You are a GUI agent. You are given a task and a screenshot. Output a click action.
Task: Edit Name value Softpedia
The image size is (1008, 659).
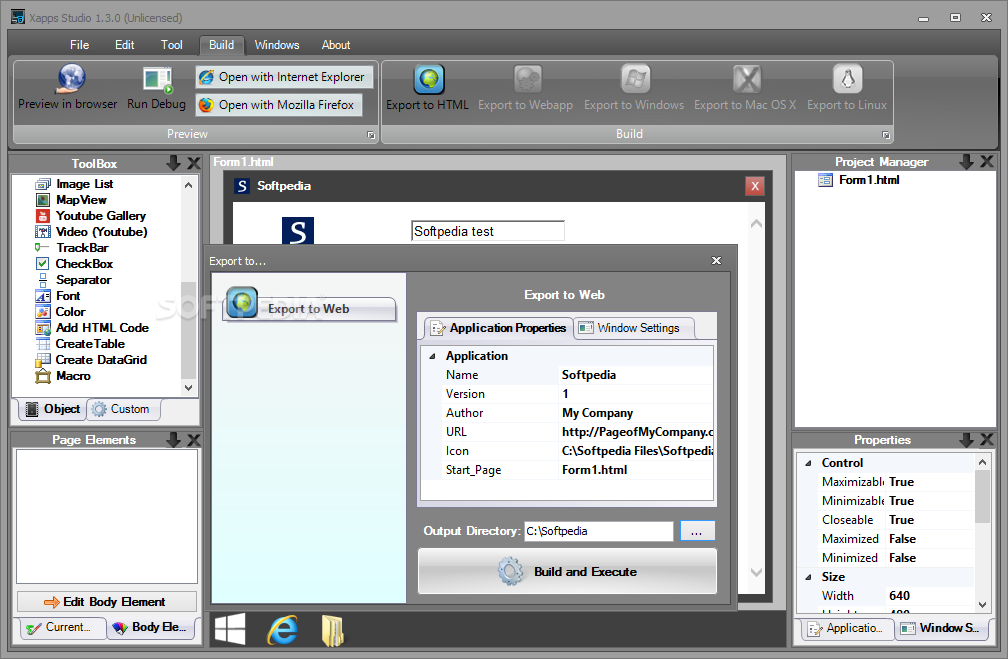coord(636,375)
